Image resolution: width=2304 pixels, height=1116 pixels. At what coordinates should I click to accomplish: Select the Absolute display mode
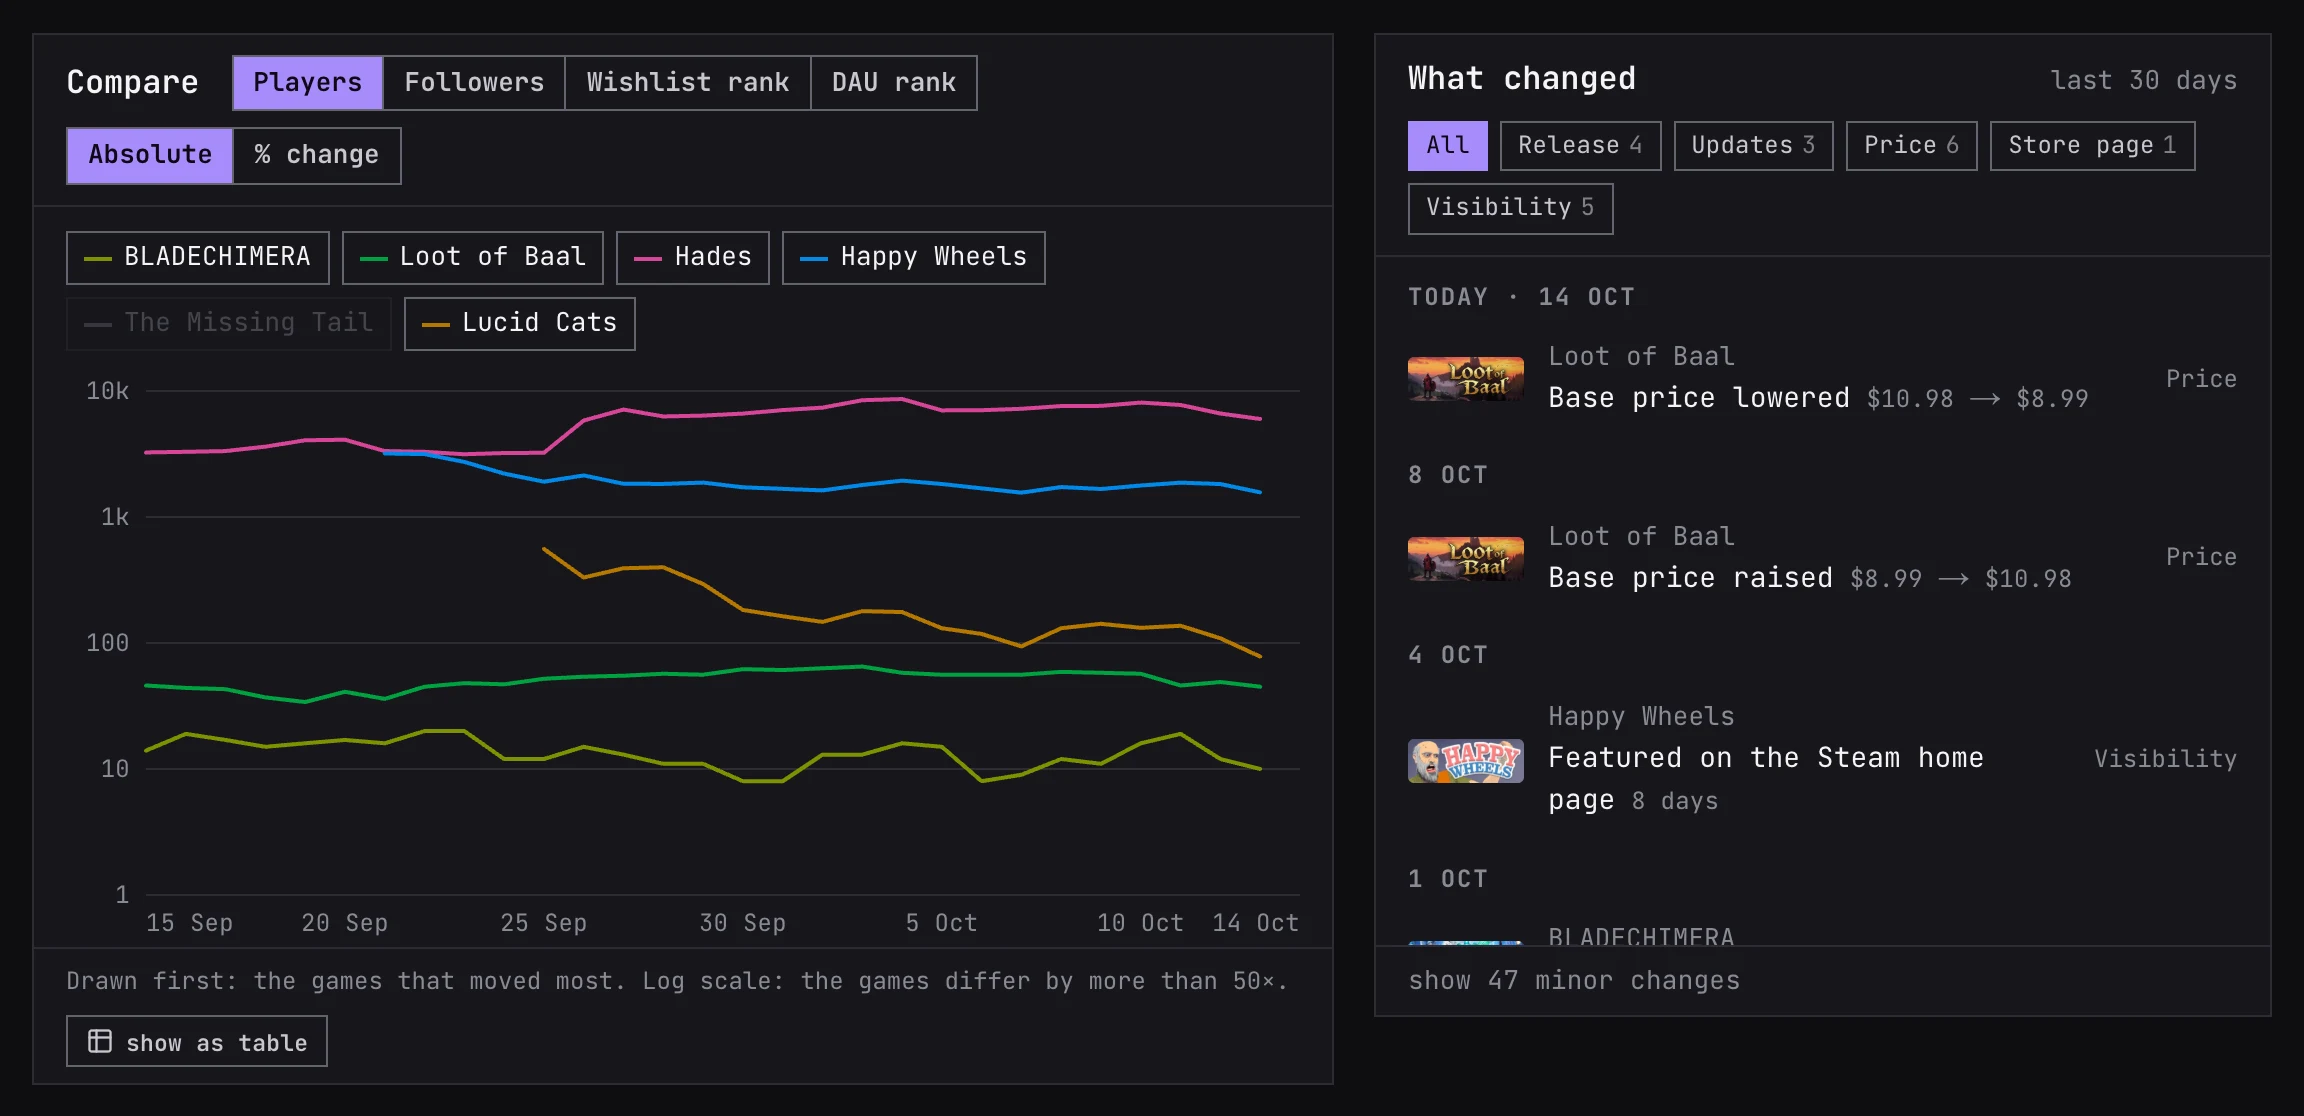[150, 155]
